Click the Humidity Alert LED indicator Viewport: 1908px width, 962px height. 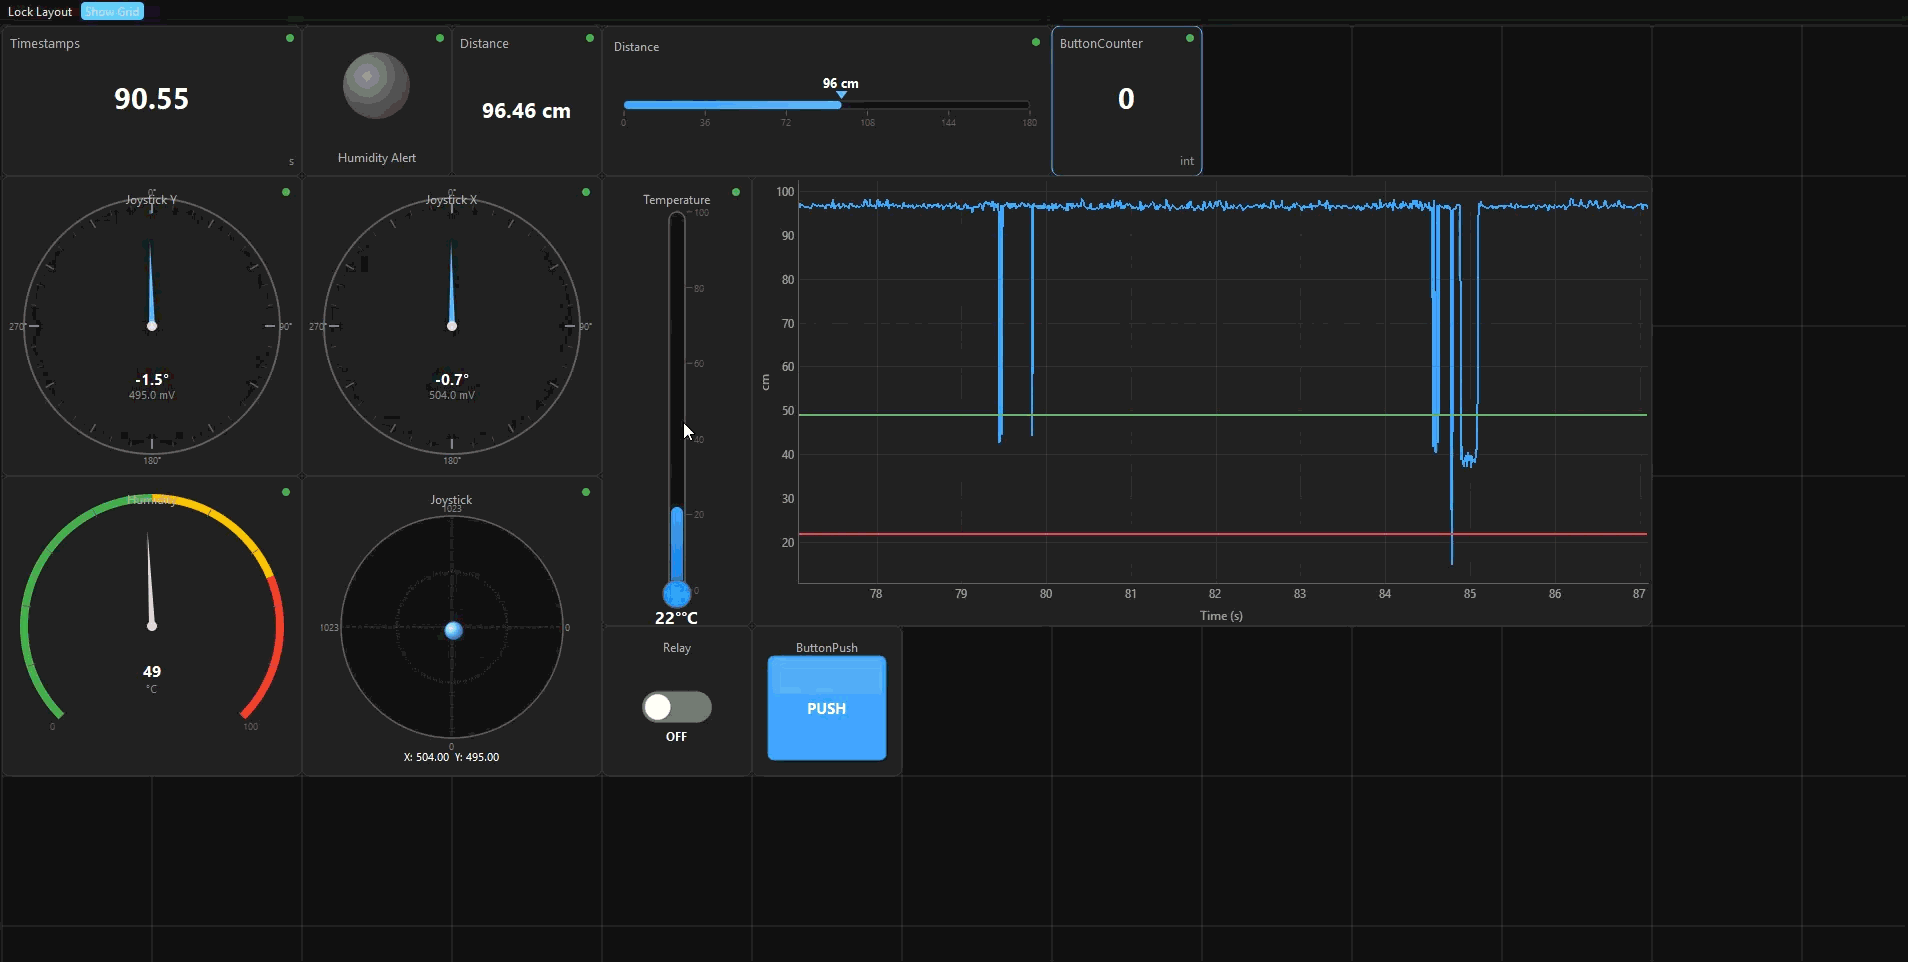pos(376,86)
